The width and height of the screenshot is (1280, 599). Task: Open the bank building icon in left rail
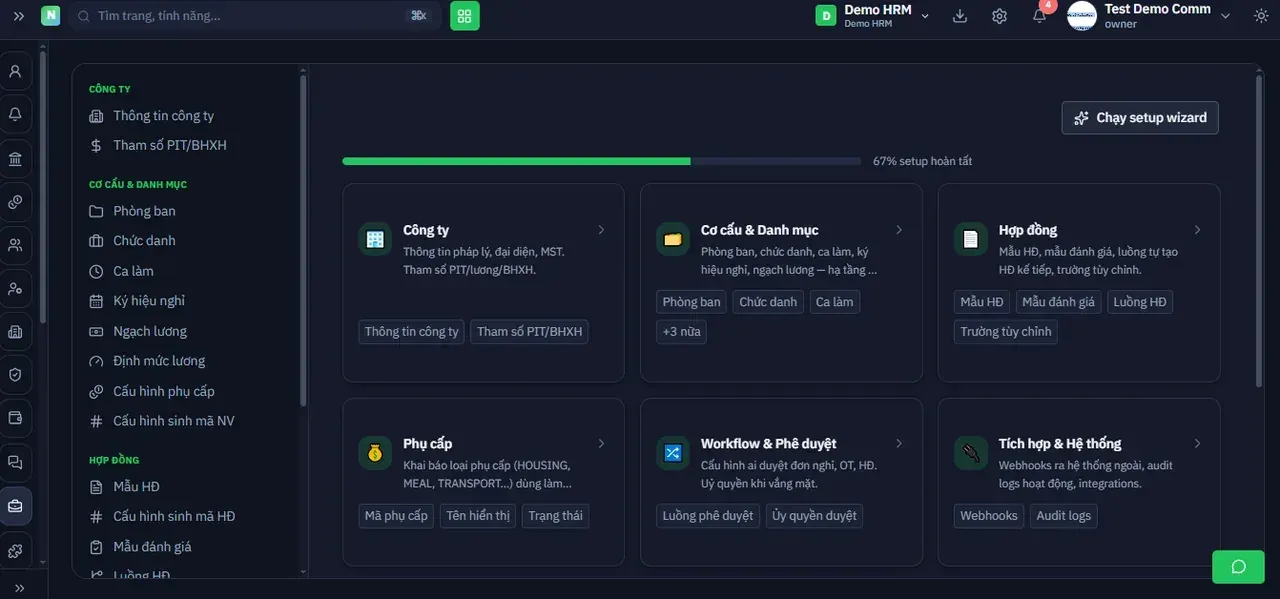click(x=15, y=159)
